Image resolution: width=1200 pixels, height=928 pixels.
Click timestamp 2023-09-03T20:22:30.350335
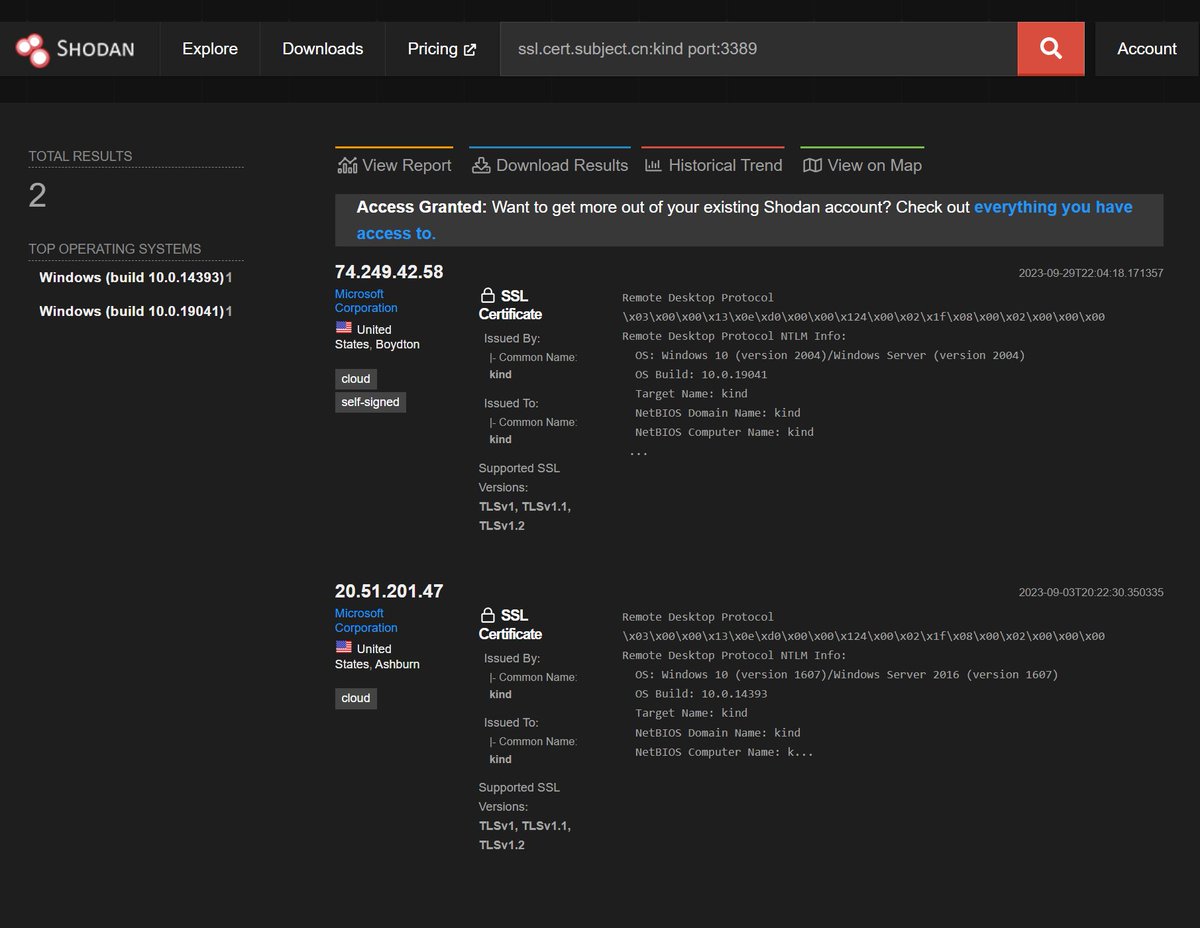(x=1091, y=592)
